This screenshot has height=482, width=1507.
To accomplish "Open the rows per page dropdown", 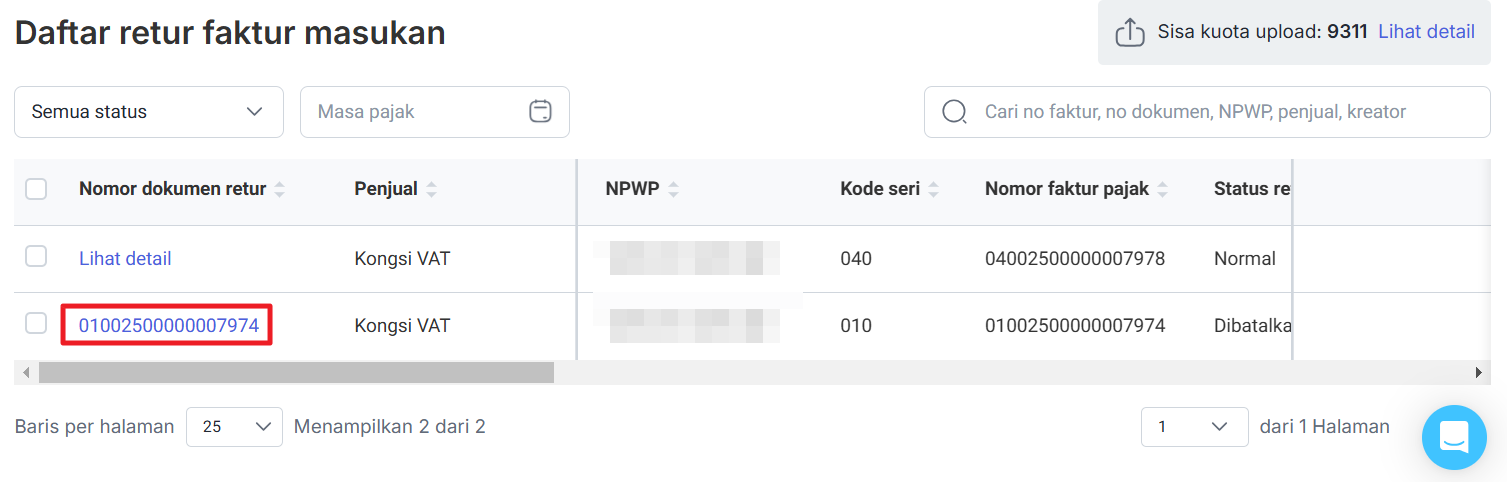I will [x=234, y=427].
